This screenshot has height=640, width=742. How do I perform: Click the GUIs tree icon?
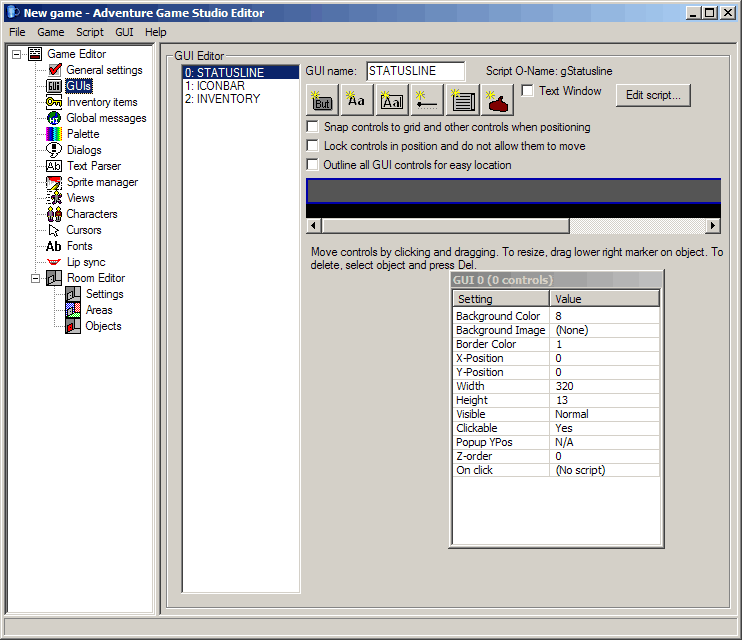[54, 86]
